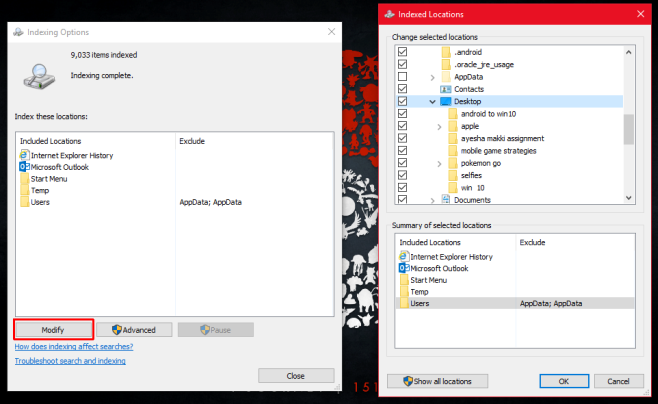Click the 'win 10' folder icon
658x404 pixels.
click(452, 188)
